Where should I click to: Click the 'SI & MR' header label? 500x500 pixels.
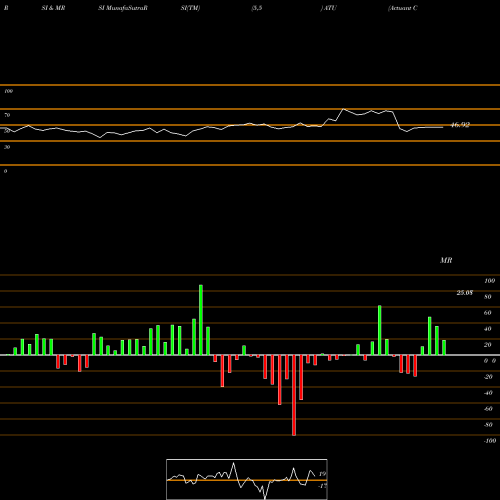pyautogui.click(x=53, y=8)
